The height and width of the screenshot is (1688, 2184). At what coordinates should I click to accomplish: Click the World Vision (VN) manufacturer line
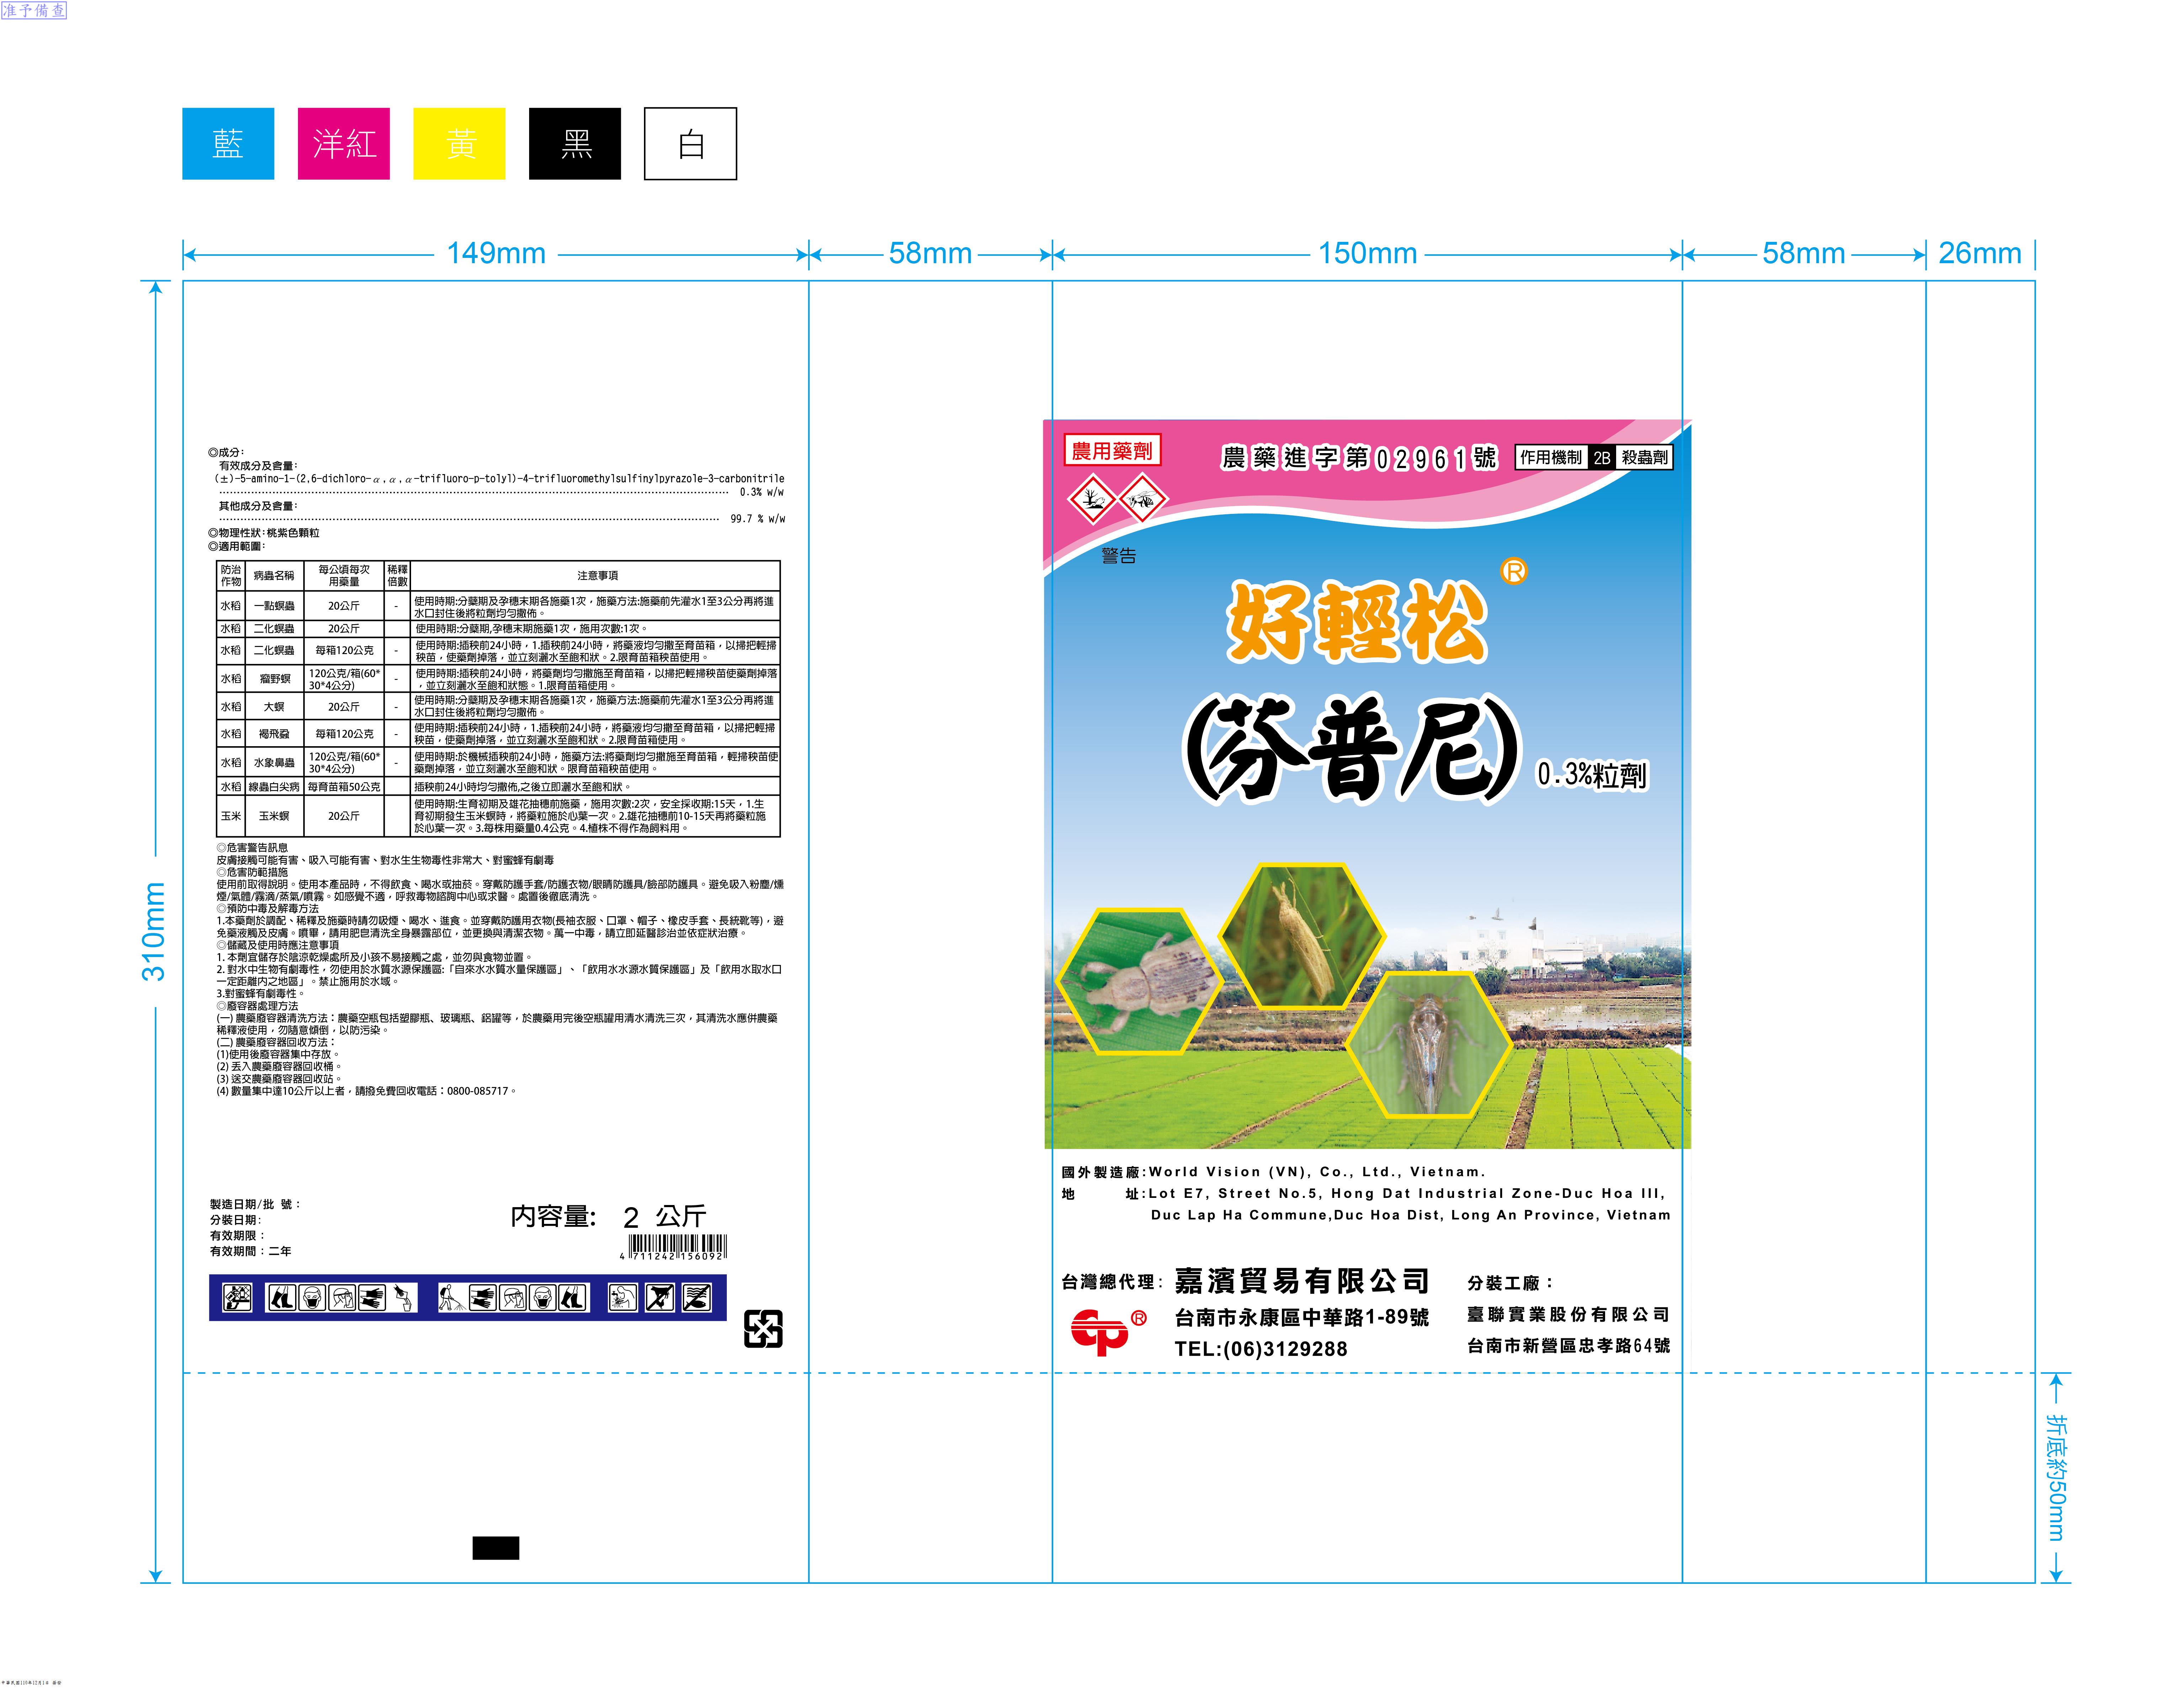[x=1273, y=1172]
